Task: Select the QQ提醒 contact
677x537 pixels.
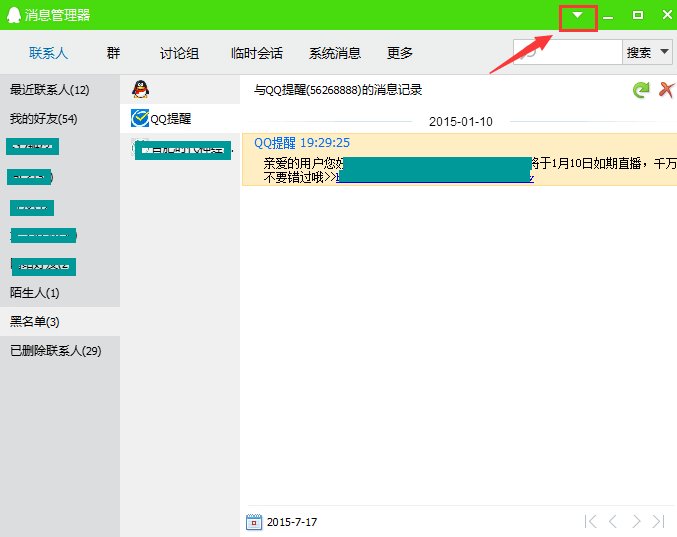Action: tap(180, 118)
